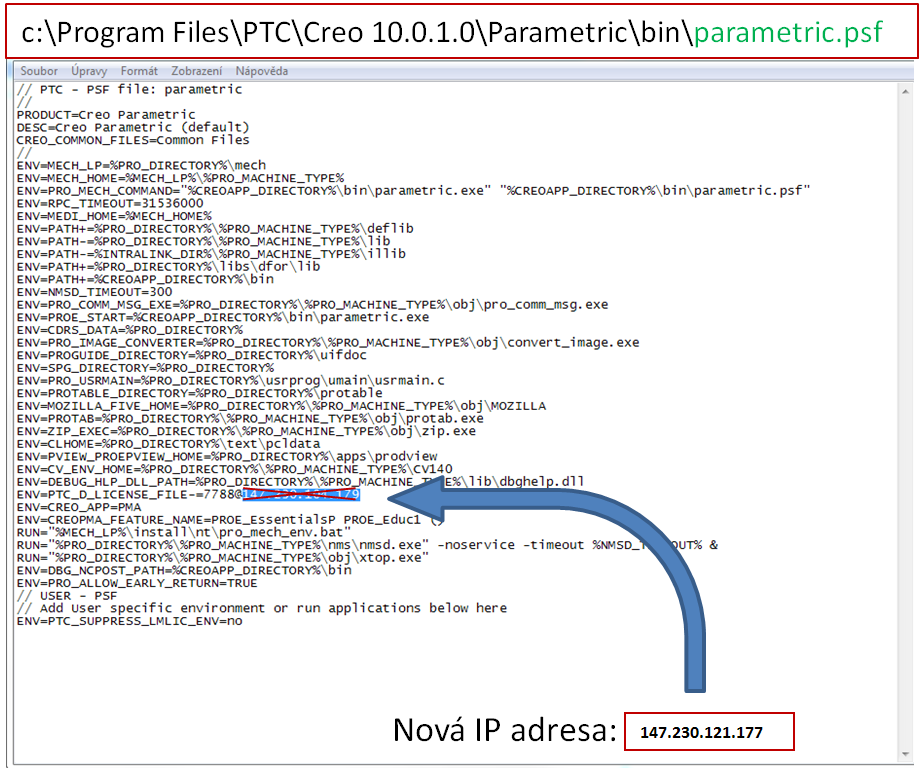Click the ENV=PRO_IMAGE_CONVERTER line
The image size is (921, 768).
328,342
